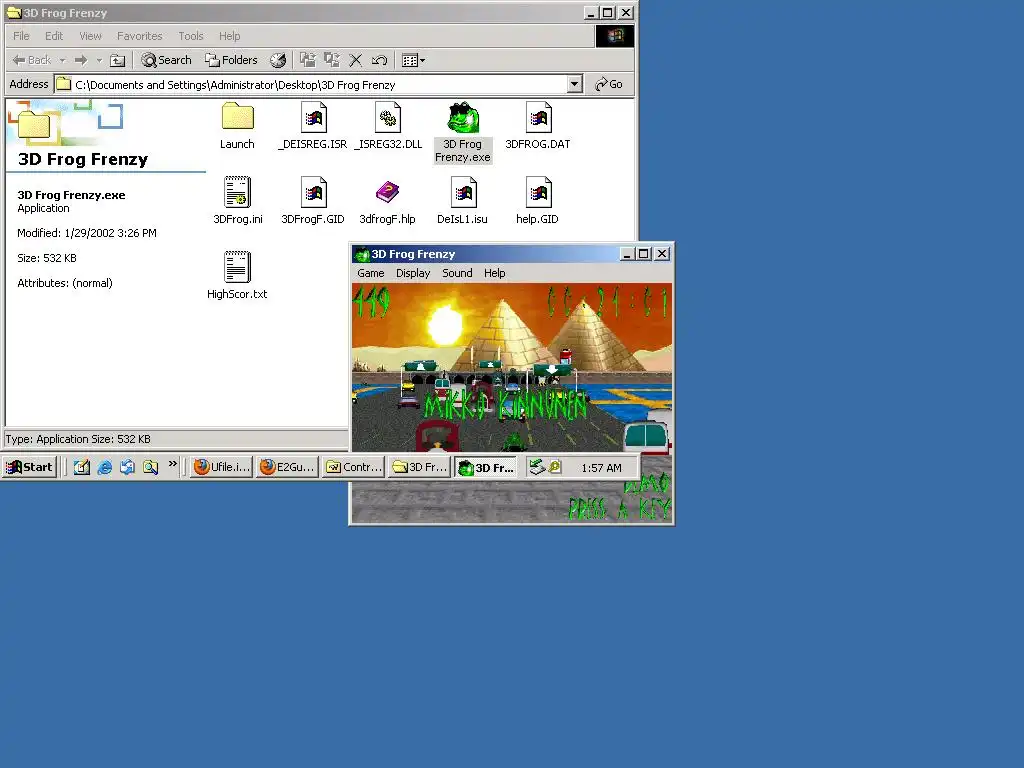Switch to the 3D Fr... folder taskbar button
Viewport: 1024px width, 768px height.
click(419, 467)
